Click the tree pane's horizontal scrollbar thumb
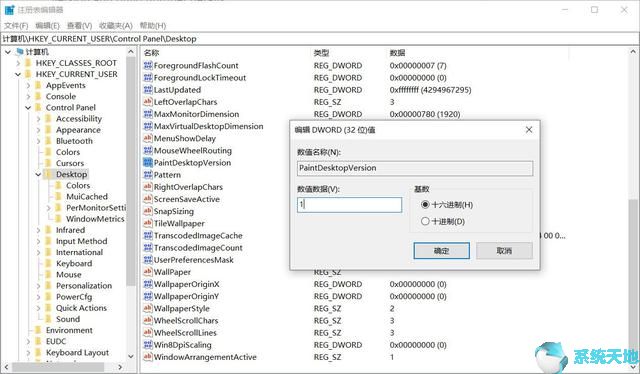Image resolution: width=640 pixels, height=374 pixels. 57,367
